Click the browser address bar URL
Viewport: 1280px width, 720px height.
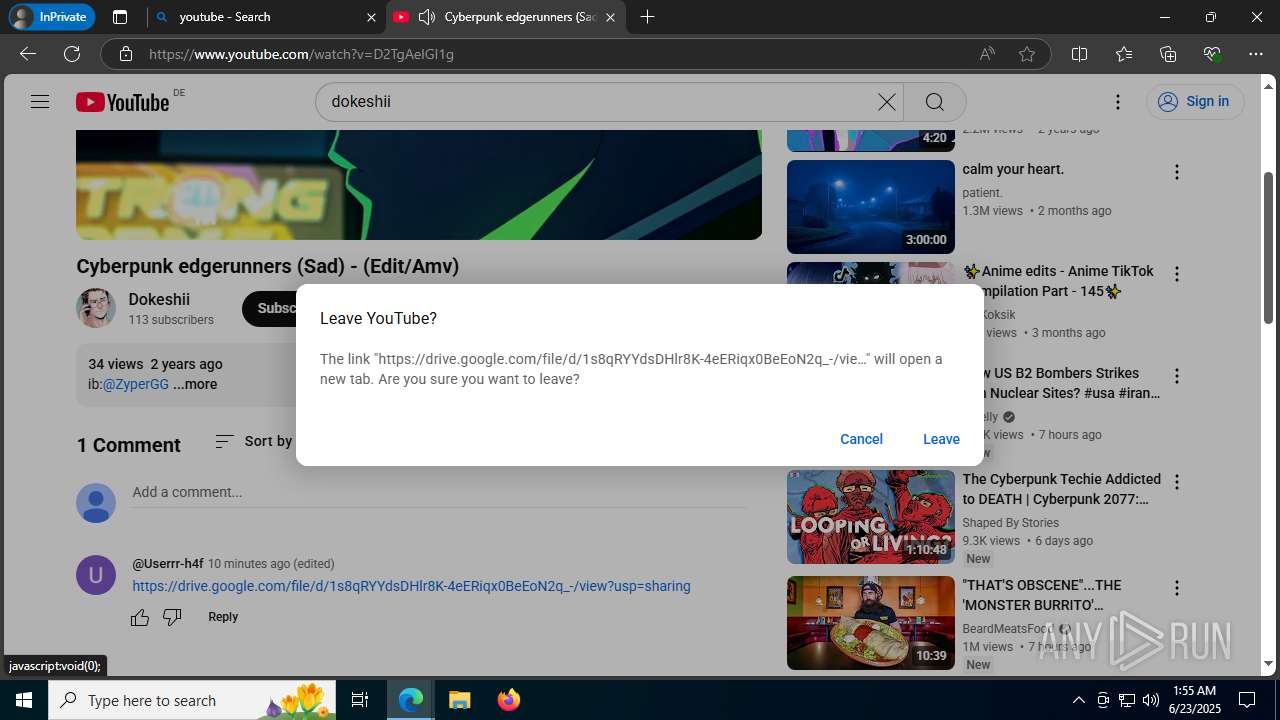302,54
